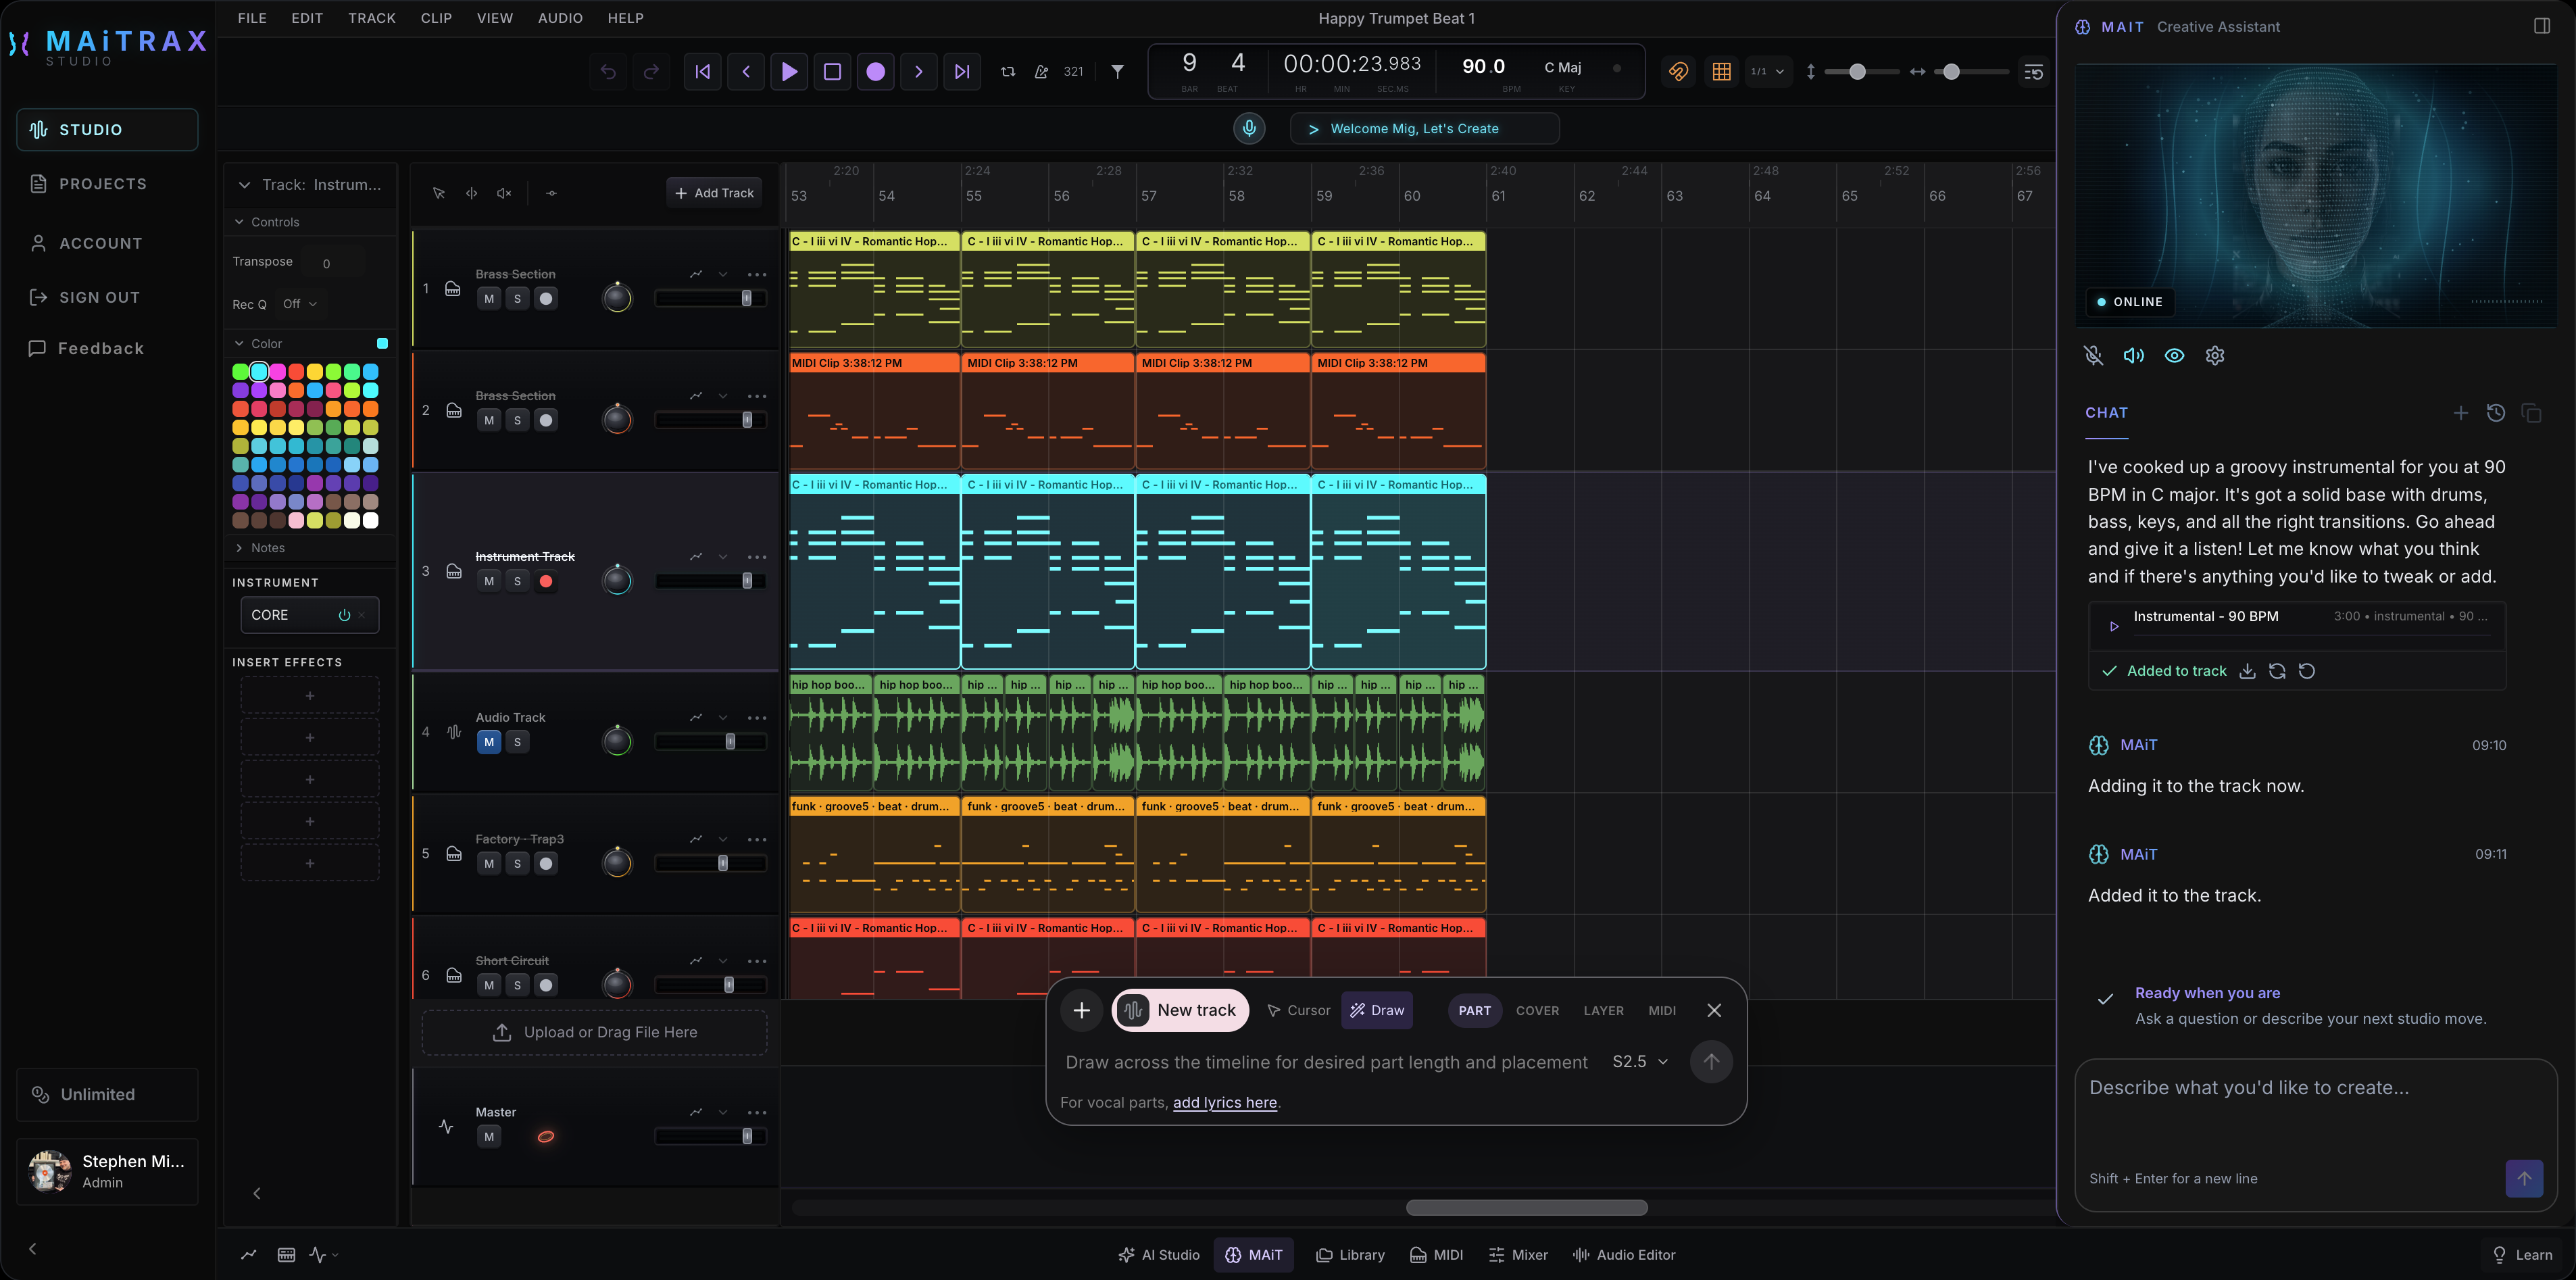Expand chevron on Master track
Image resolution: width=2576 pixels, height=1280 pixels.
pyautogui.click(x=723, y=1112)
